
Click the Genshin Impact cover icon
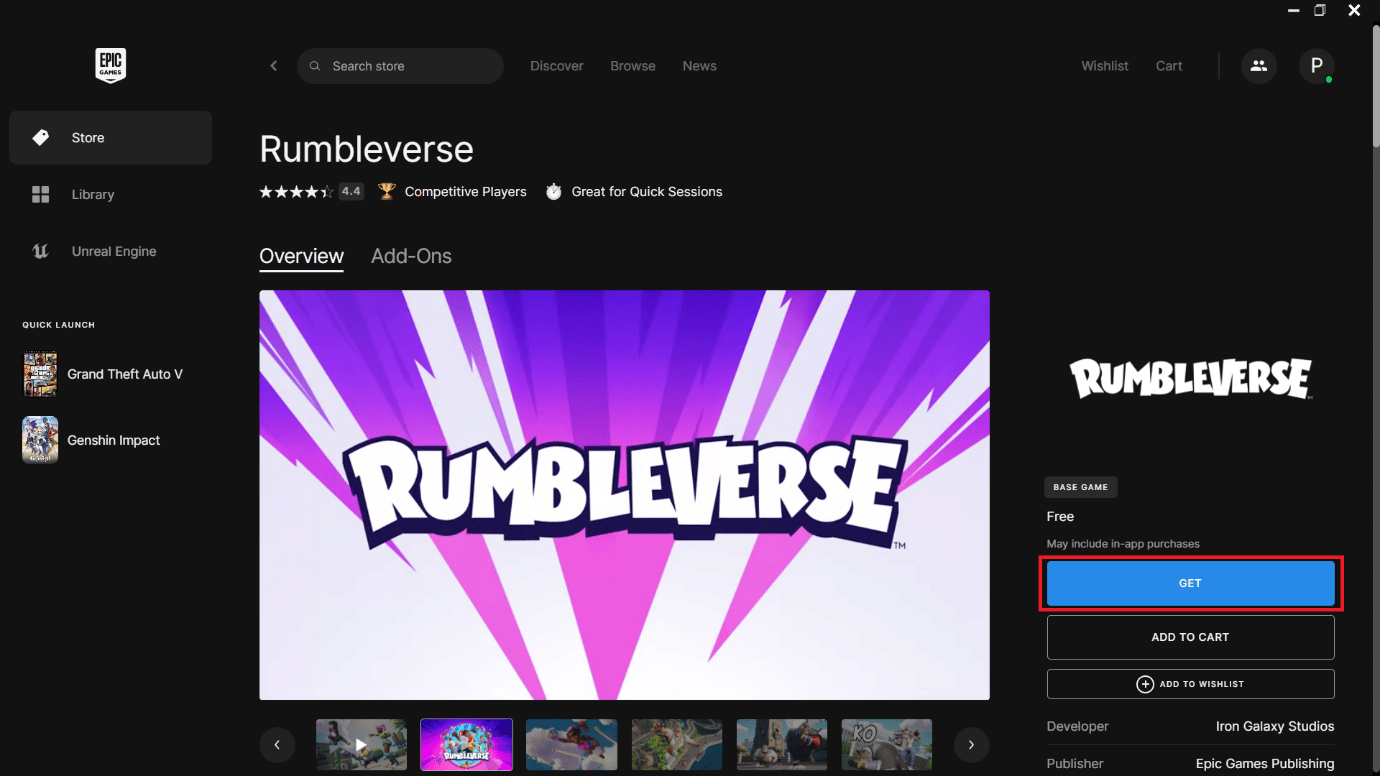coord(40,440)
